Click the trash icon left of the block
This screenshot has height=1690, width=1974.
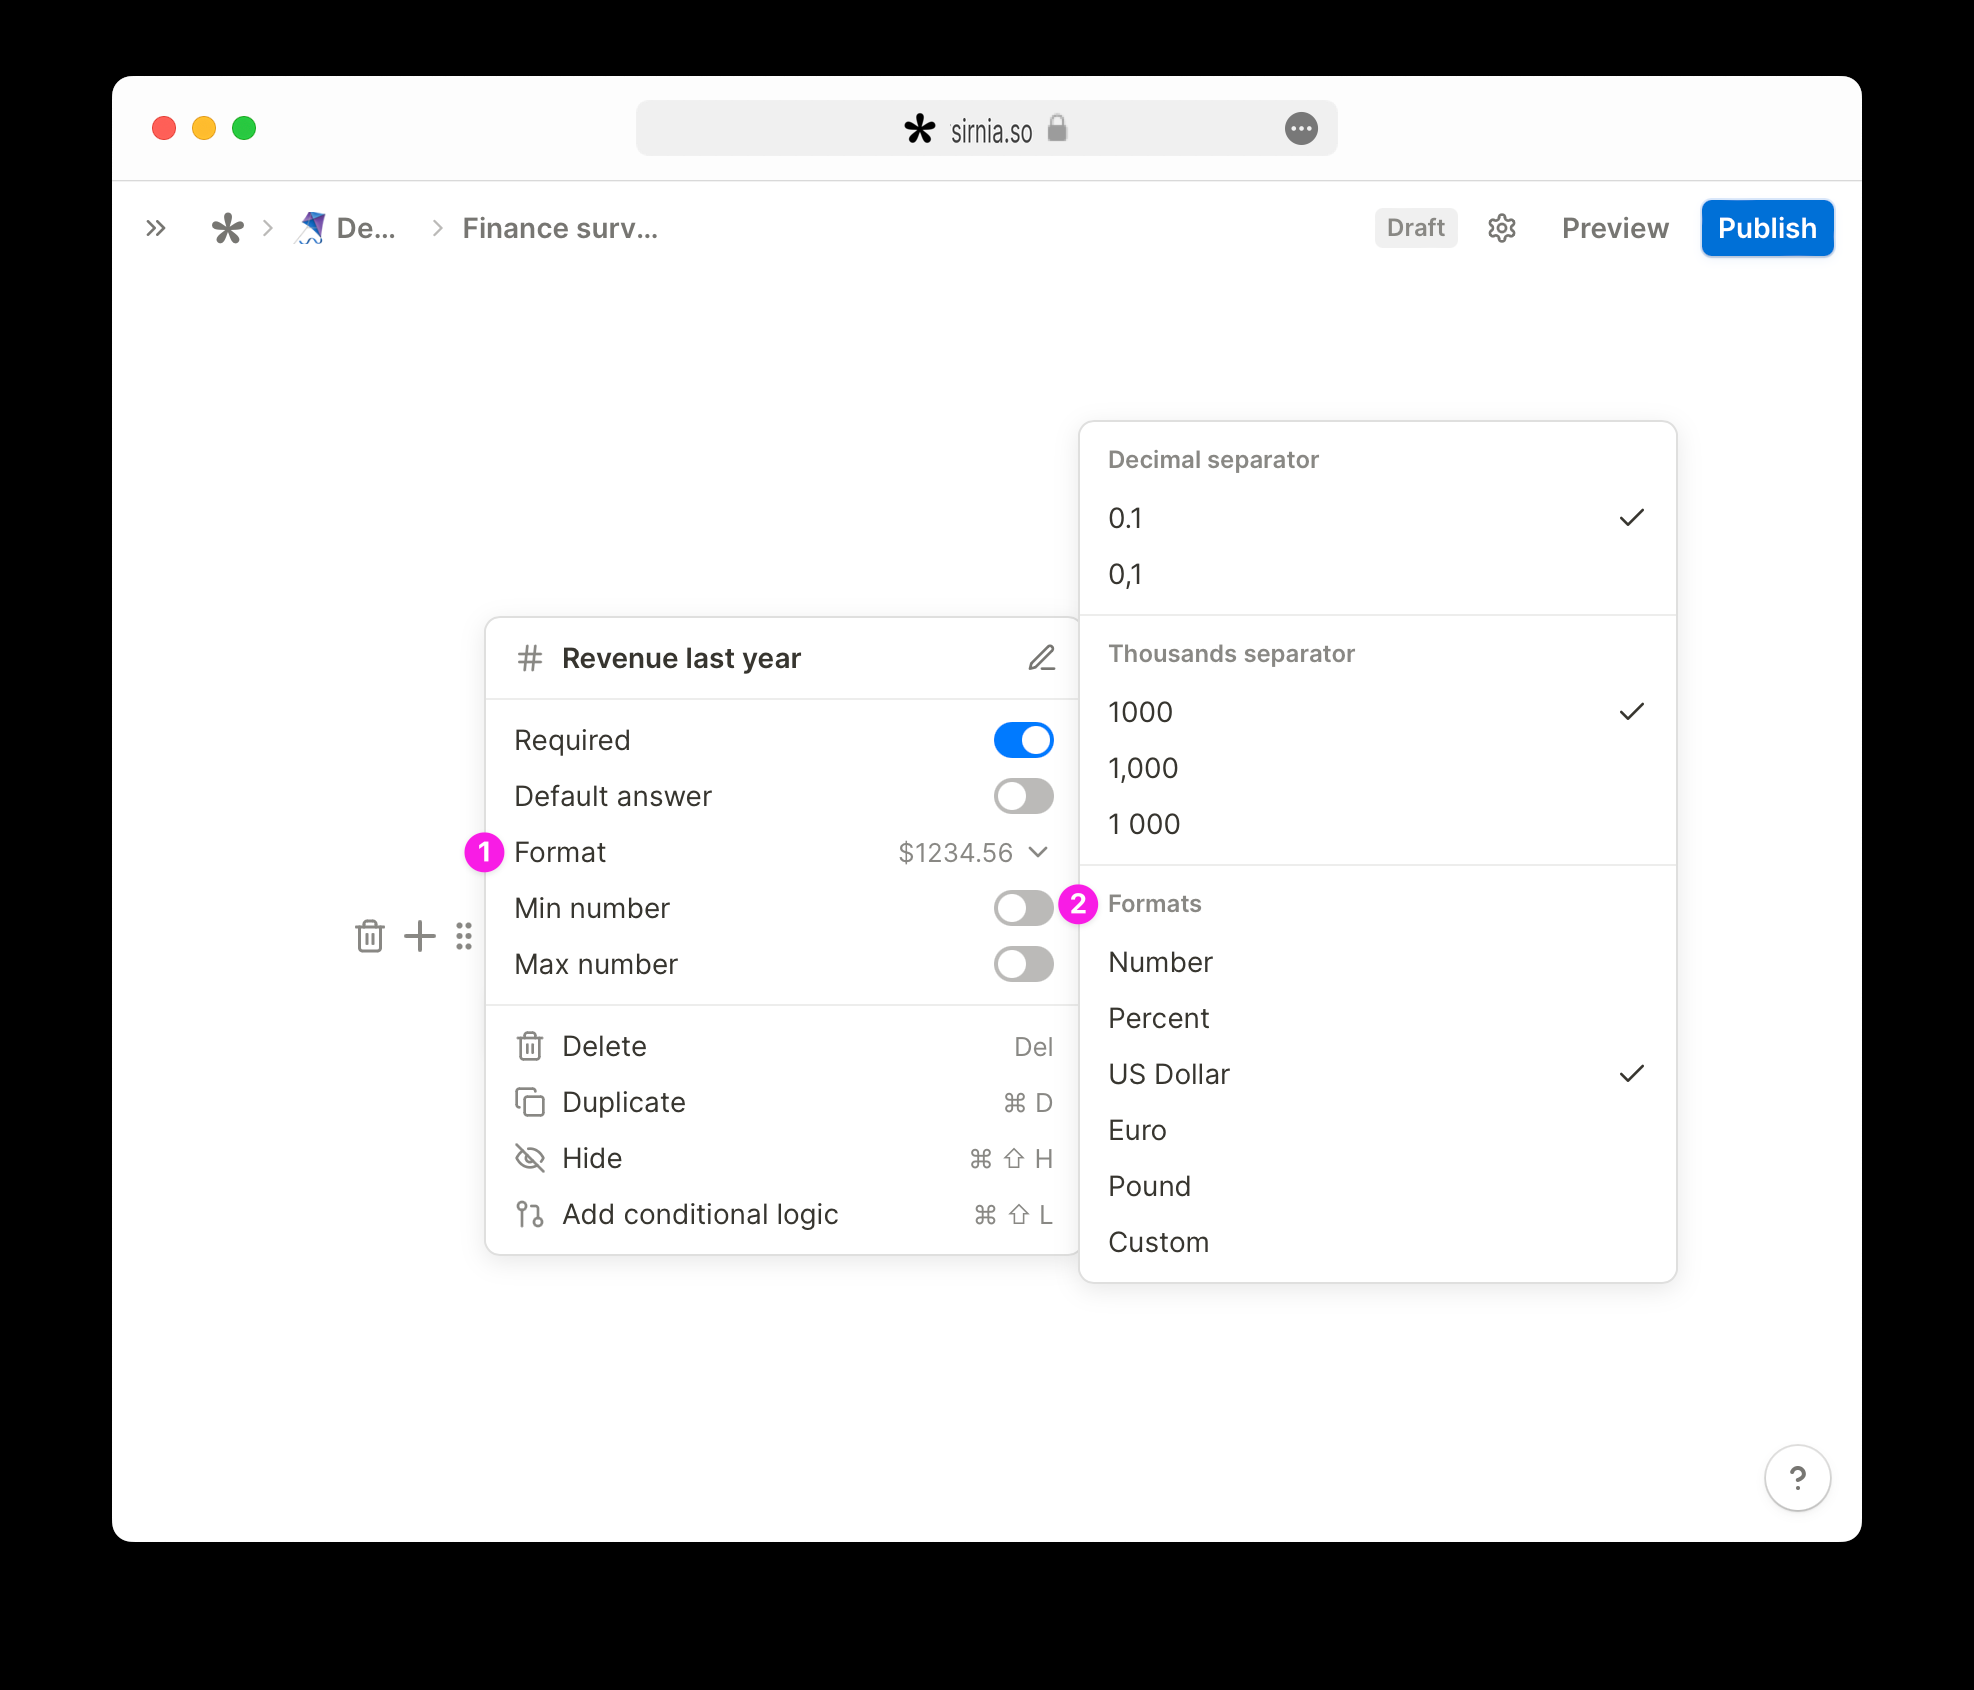(370, 936)
